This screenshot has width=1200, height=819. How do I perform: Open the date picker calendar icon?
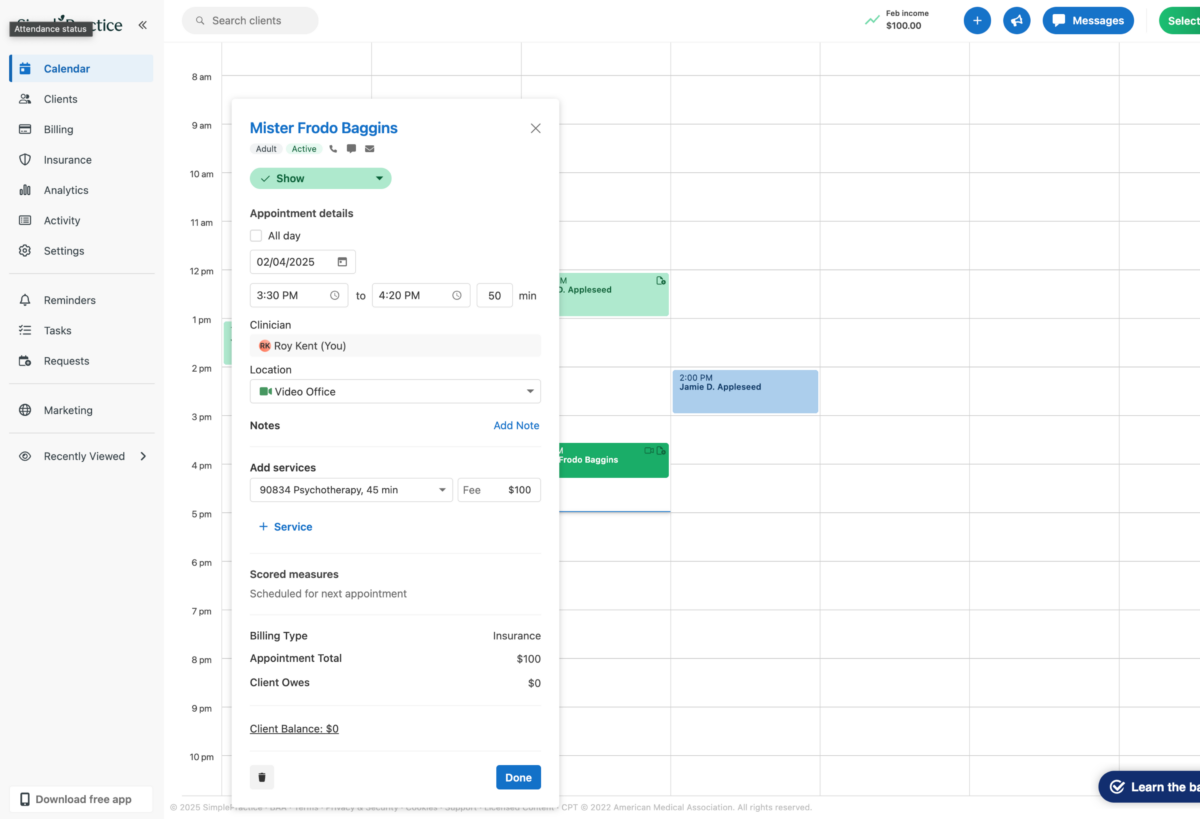[x=340, y=261]
